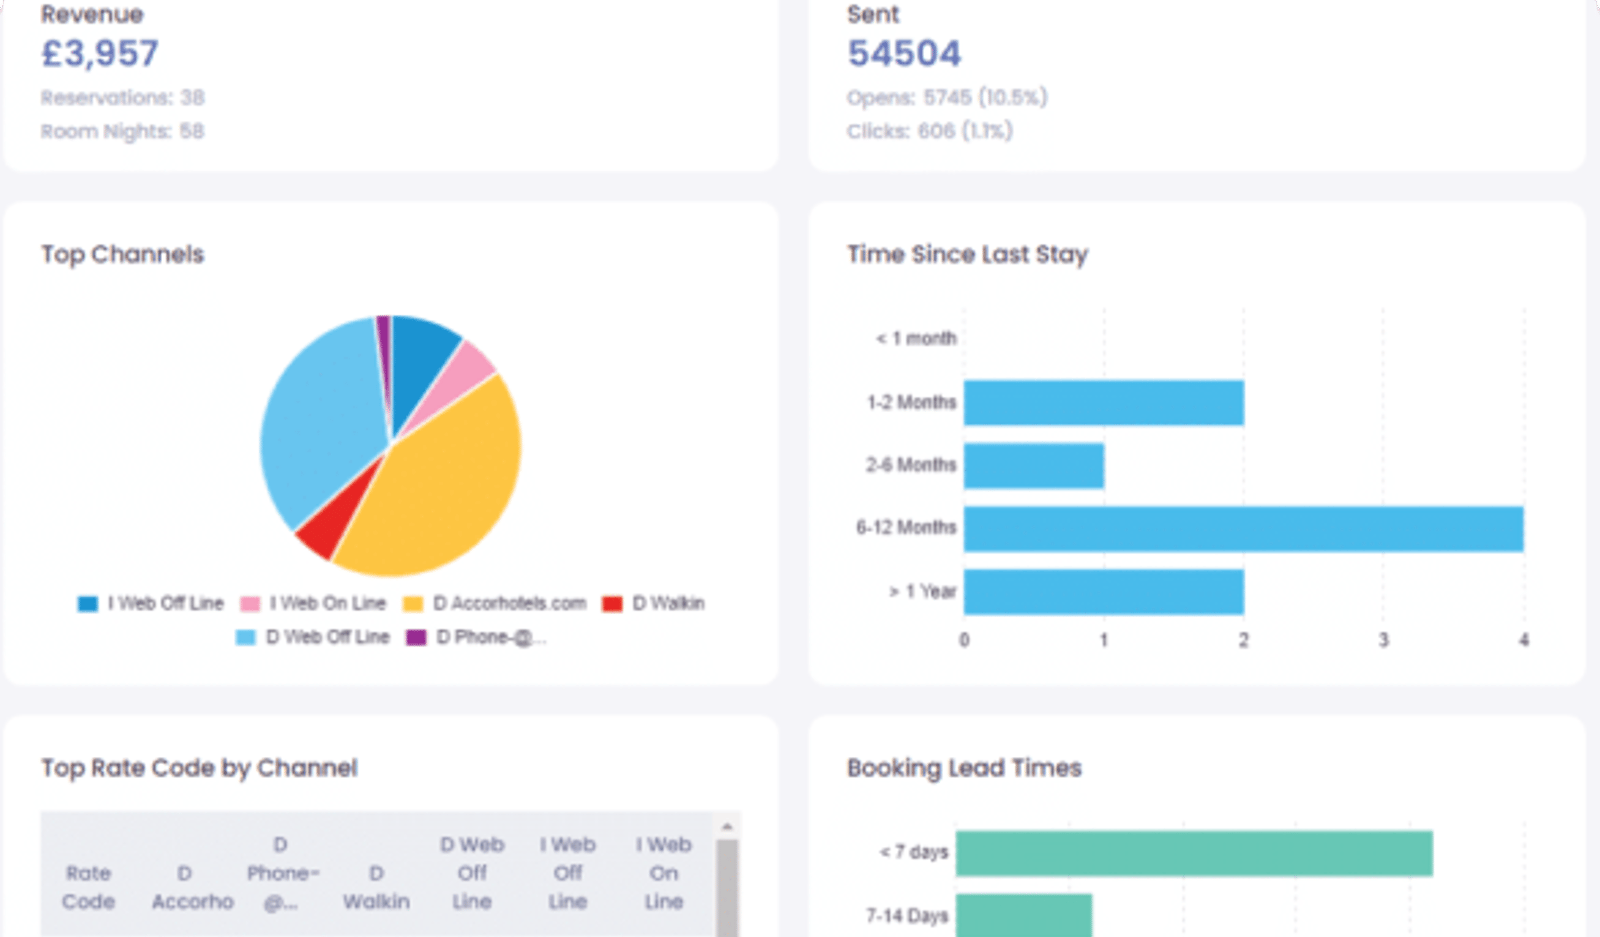The height and width of the screenshot is (937, 1600).
Task: Click the sent count 54504
Action: [x=904, y=54]
